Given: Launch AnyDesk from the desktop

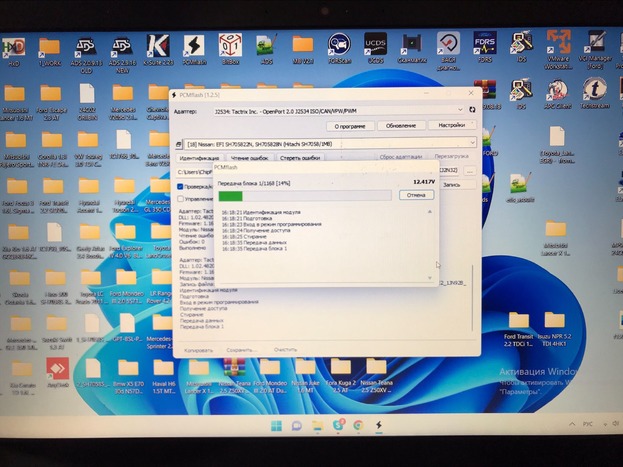Looking at the screenshot, I should click(57, 371).
